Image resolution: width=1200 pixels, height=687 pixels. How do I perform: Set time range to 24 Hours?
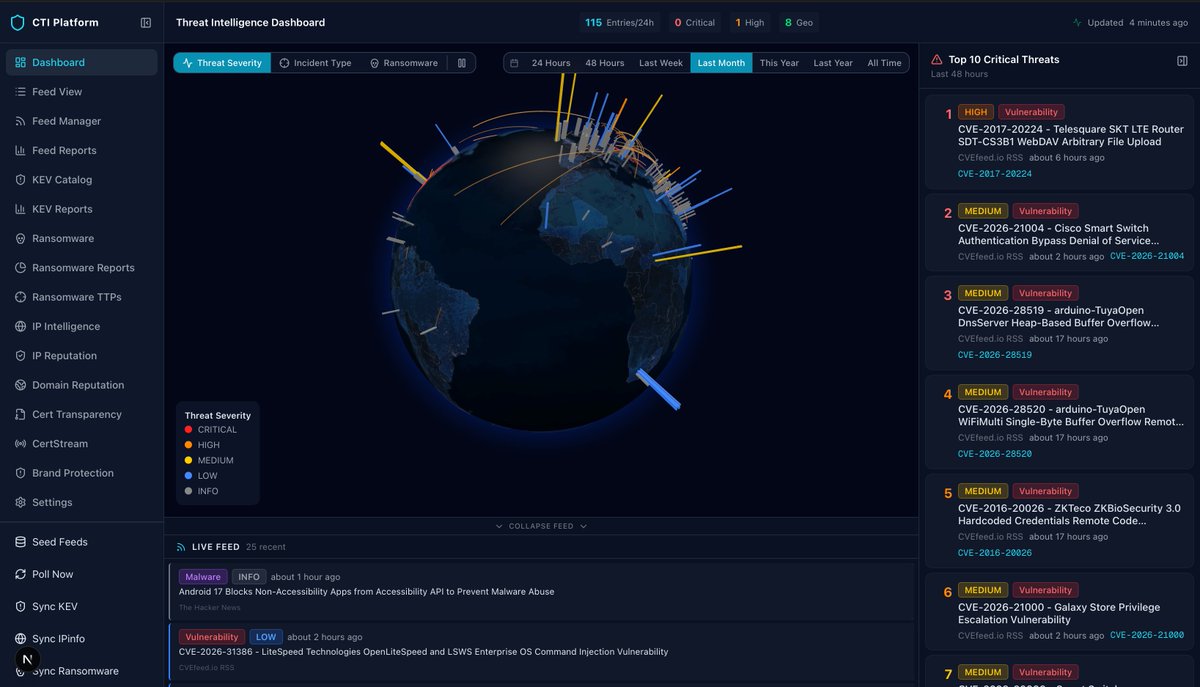[x=551, y=63]
